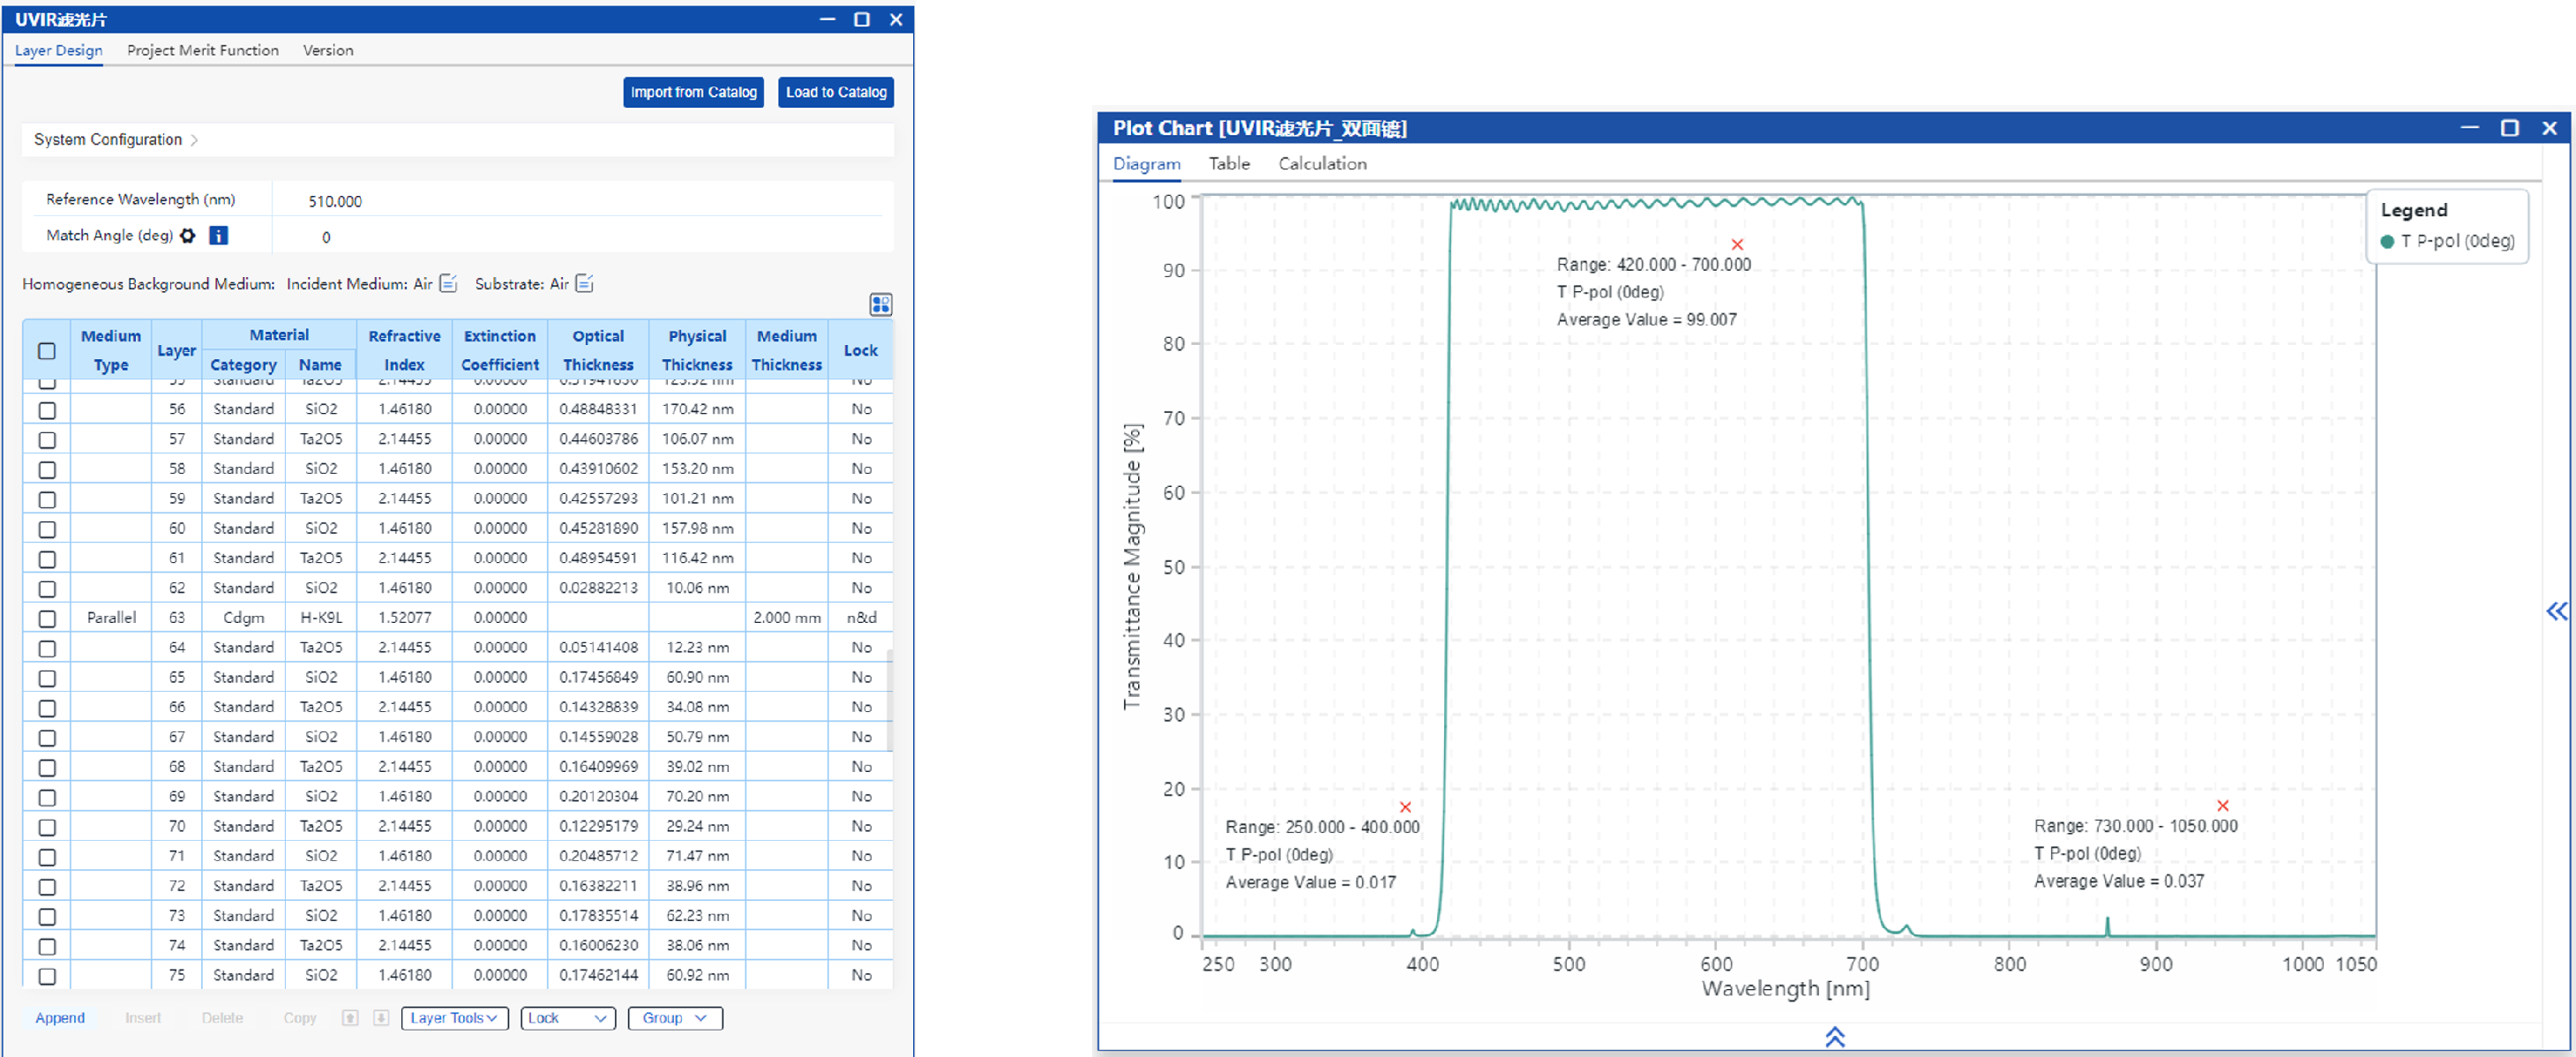The image size is (2576, 1057).
Task: Edit the Substrate Air icon
Action: pos(585,284)
